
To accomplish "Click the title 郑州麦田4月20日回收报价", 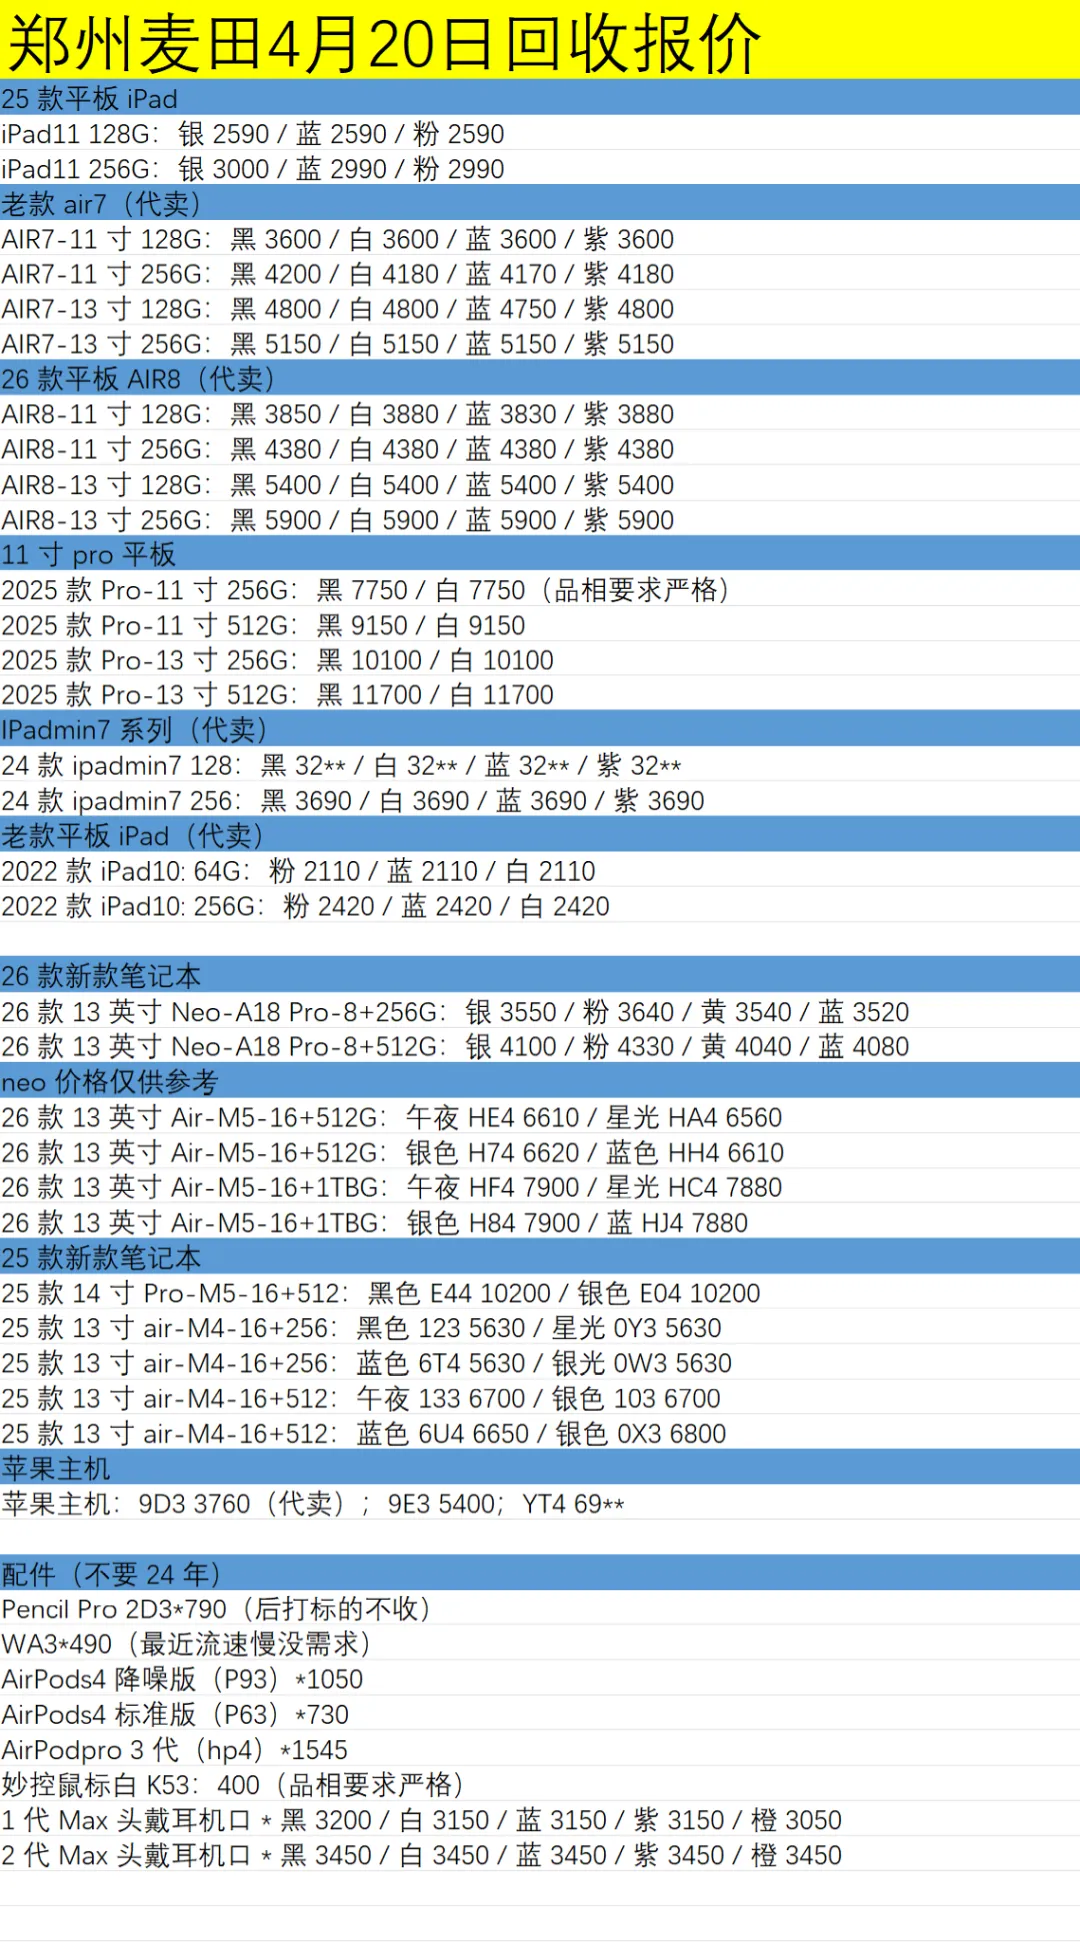I will point(384,42).
